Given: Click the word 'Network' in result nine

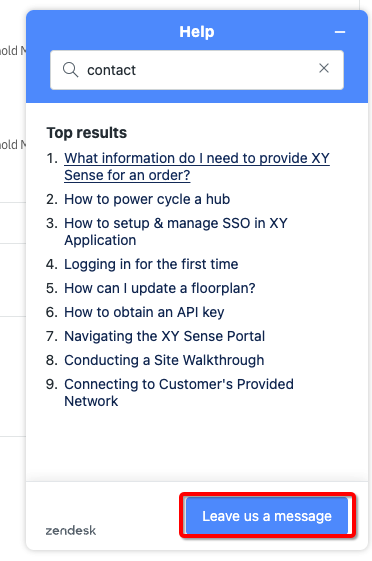Looking at the screenshot, I should point(91,401).
